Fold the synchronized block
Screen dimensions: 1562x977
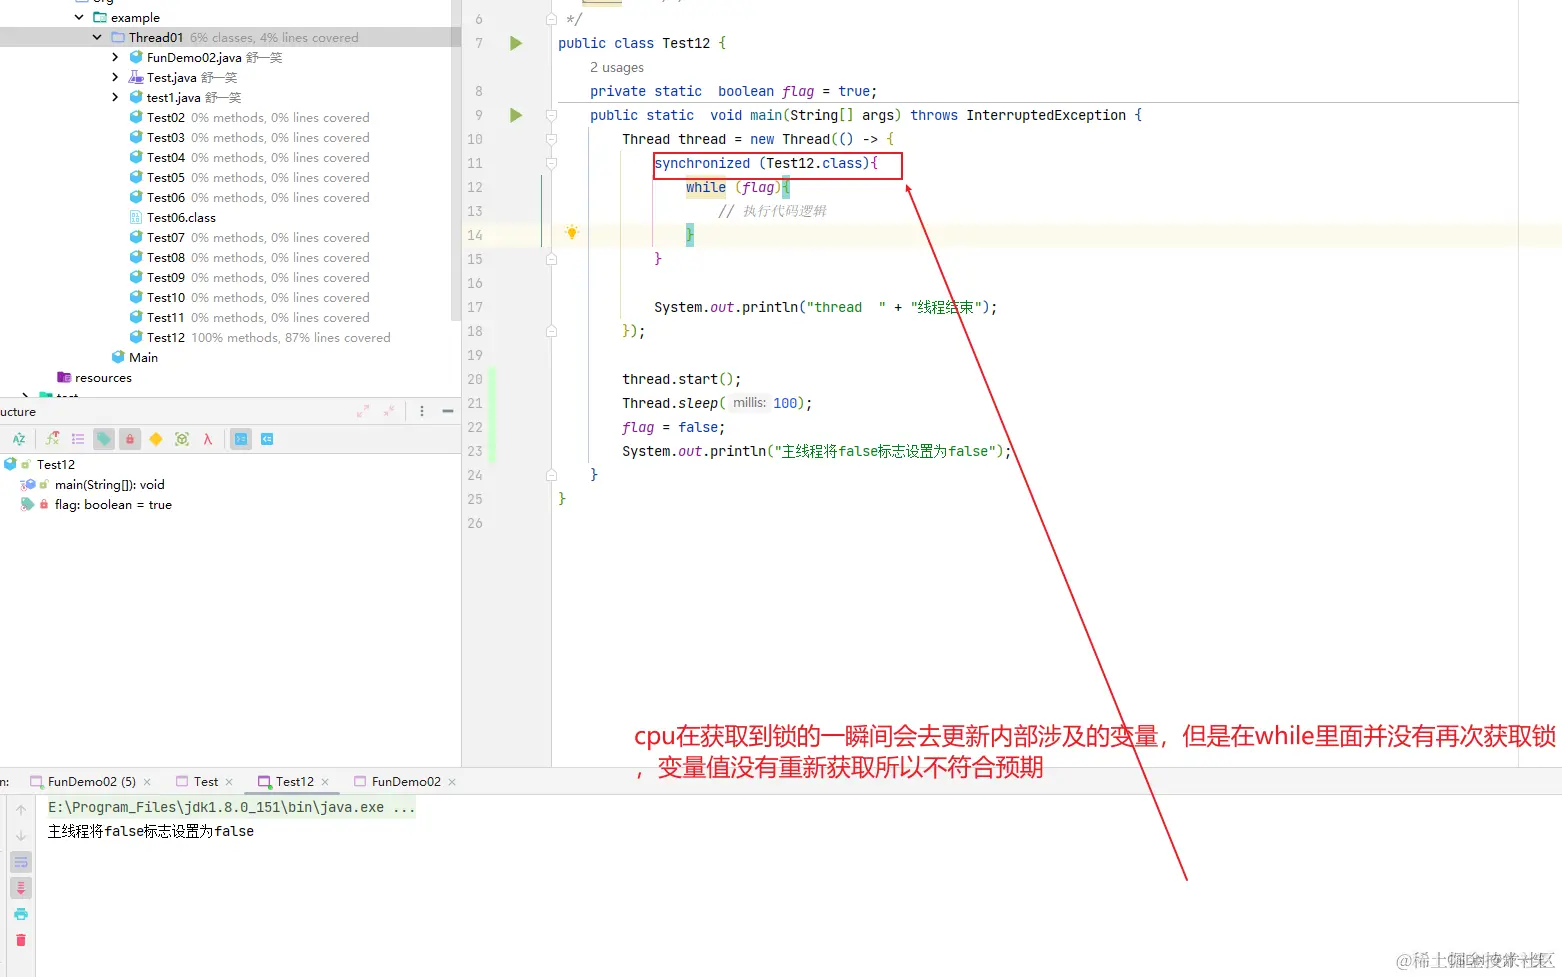(x=551, y=163)
